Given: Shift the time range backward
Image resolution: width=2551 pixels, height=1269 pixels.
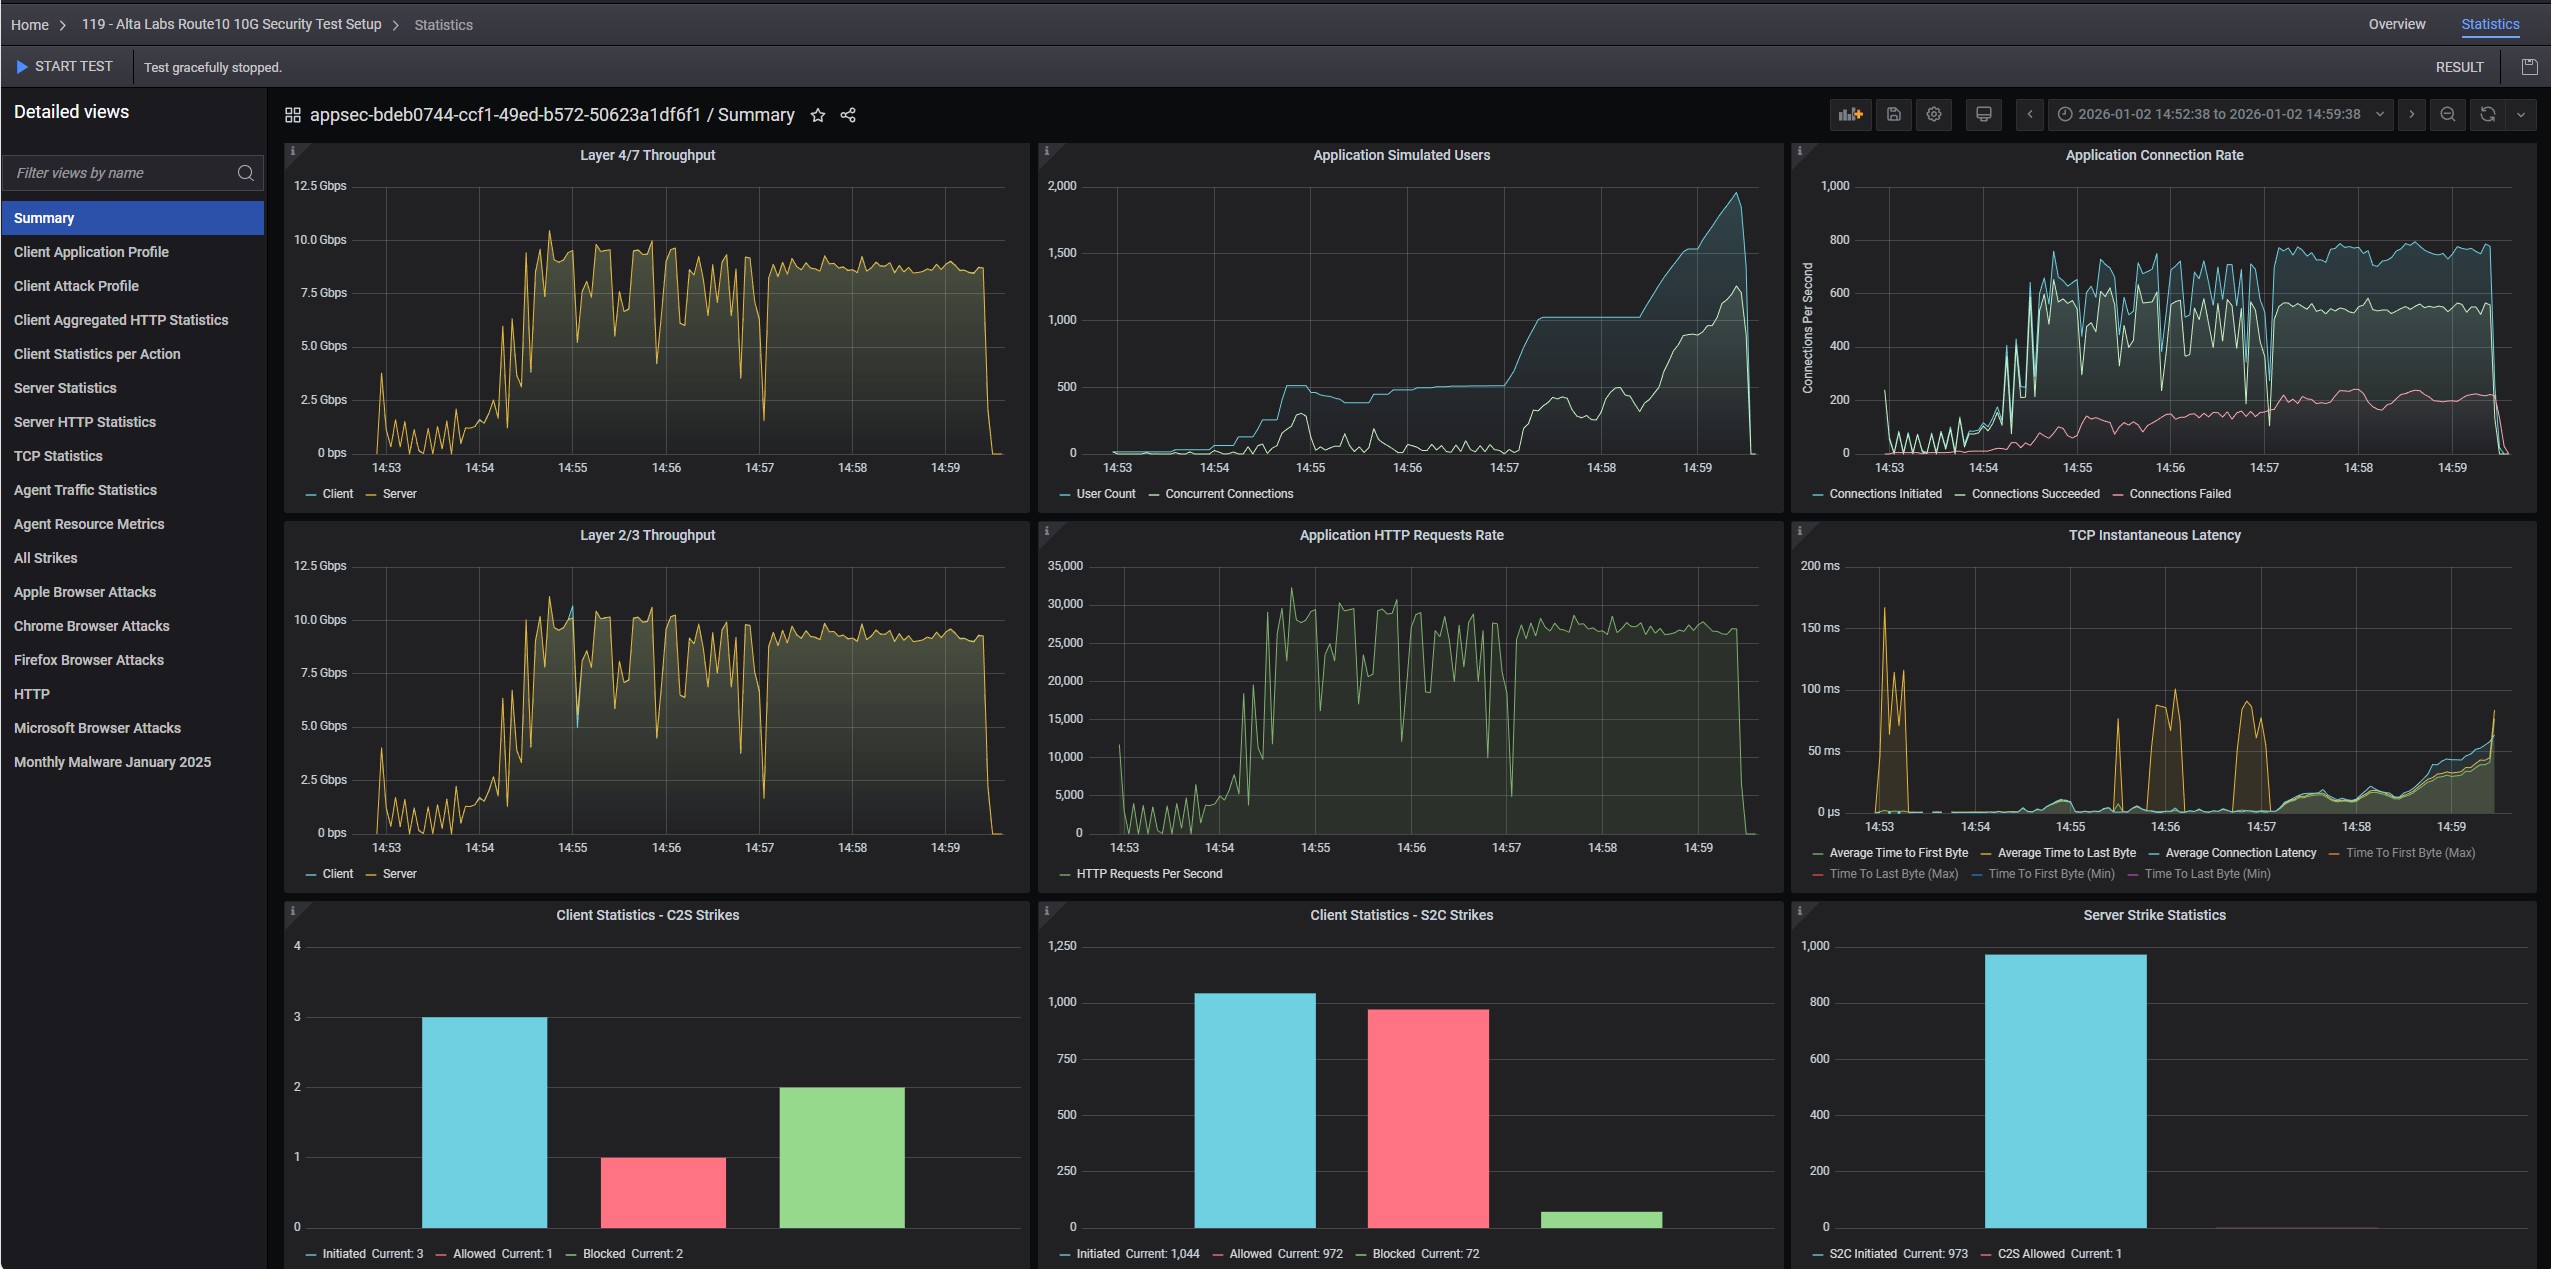Looking at the screenshot, I should pyautogui.click(x=2029, y=115).
